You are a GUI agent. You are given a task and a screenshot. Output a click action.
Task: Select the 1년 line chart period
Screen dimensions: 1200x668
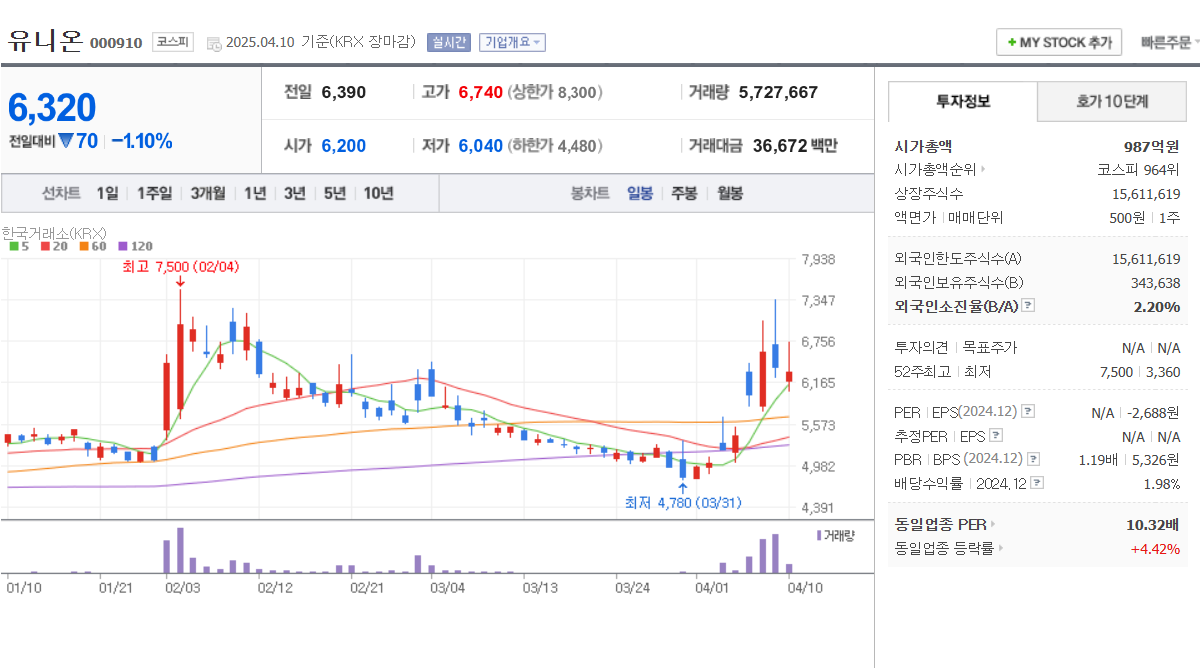point(255,193)
